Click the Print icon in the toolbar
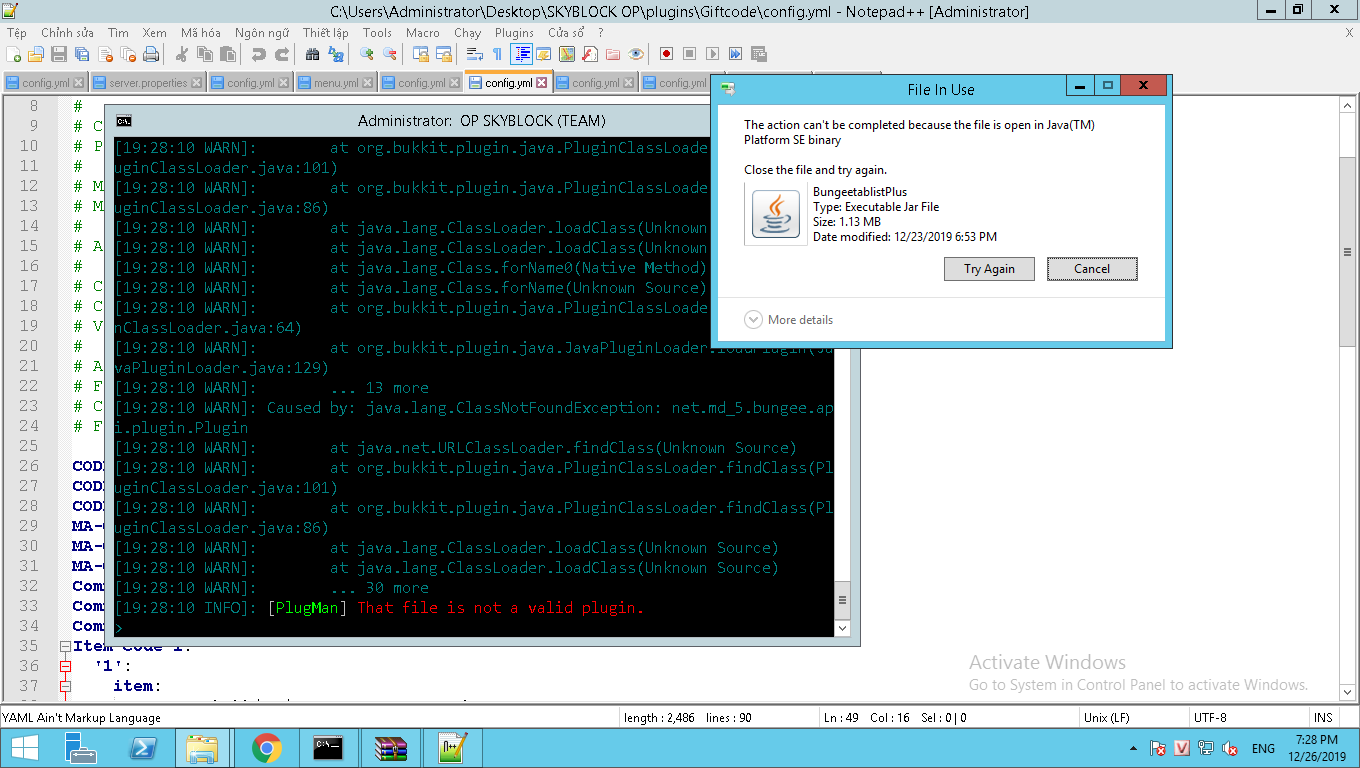 point(151,54)
